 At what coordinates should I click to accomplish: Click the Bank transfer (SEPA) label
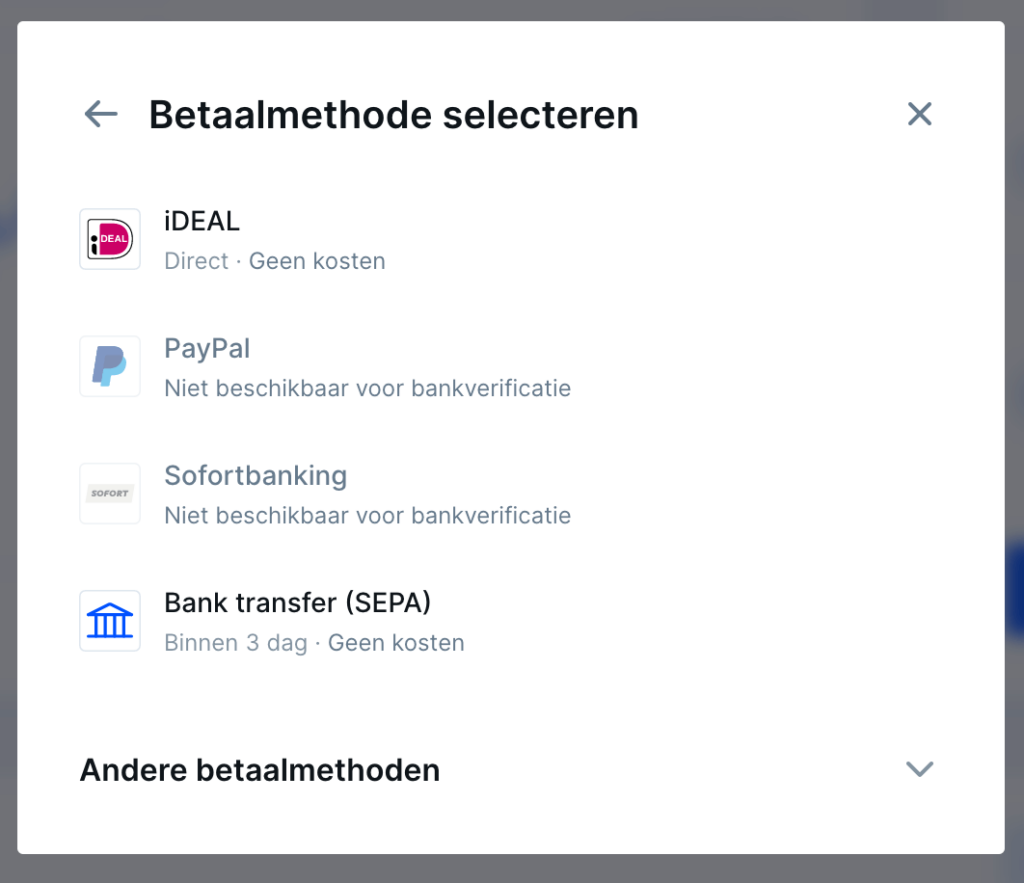point(297,603)
